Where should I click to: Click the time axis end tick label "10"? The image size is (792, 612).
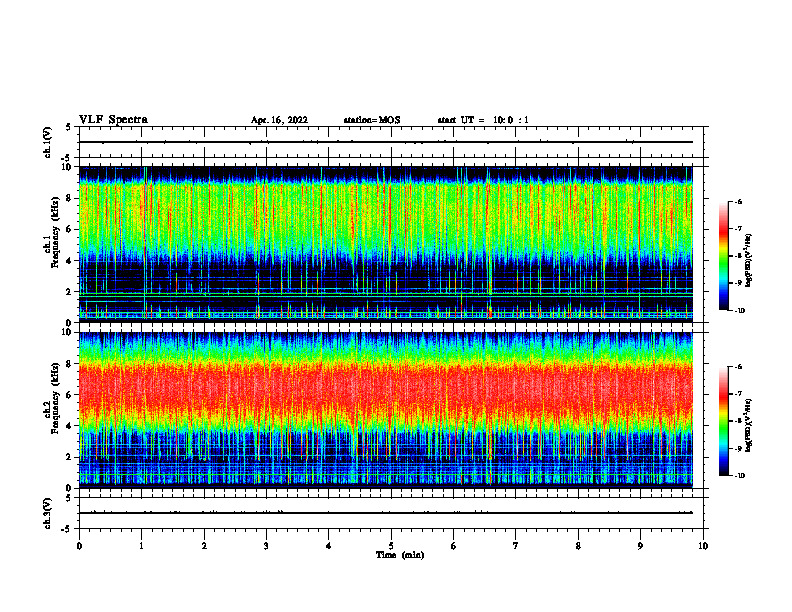[x=703, y=546]
